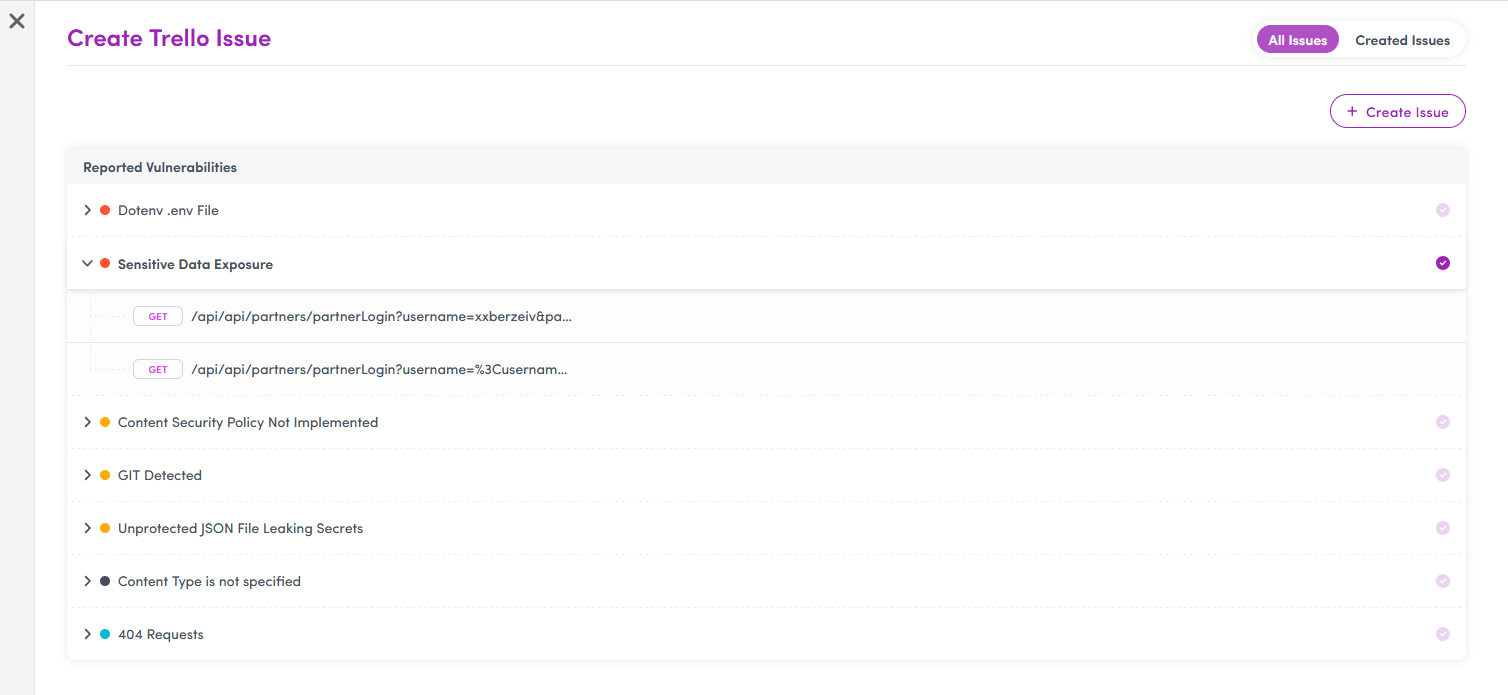Select the Dotenv .env File checkmark
This screenshot has height=695, width=1508.
[x=1442, y=210]
